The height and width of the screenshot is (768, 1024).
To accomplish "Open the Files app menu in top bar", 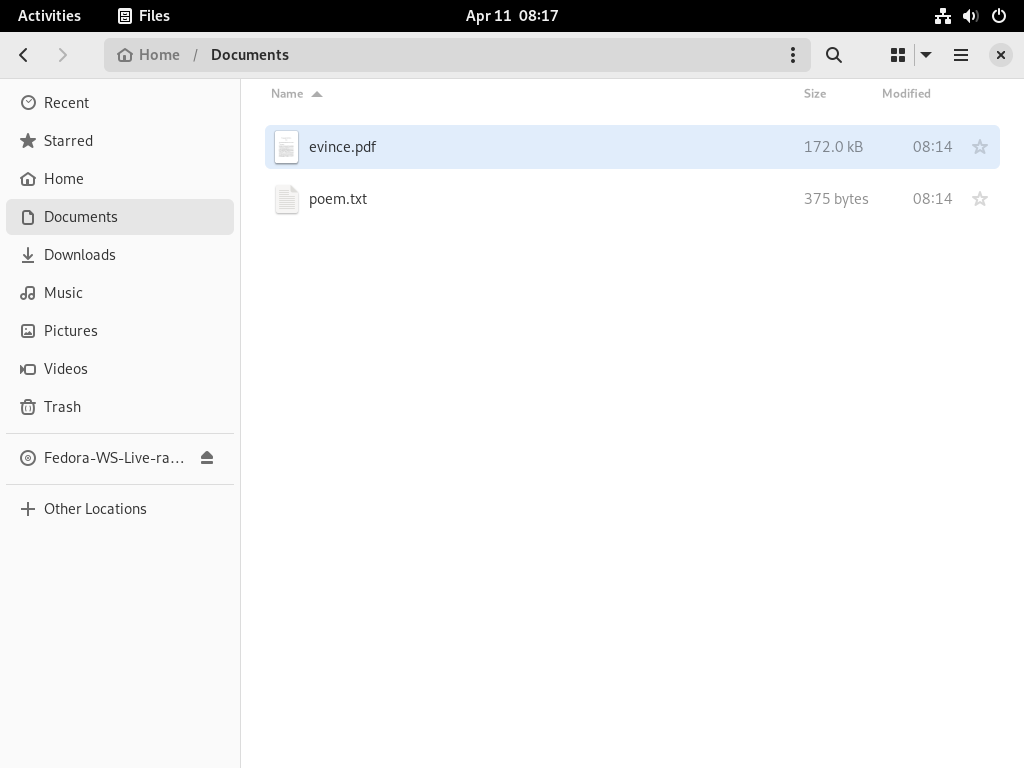I will [144, 16].
